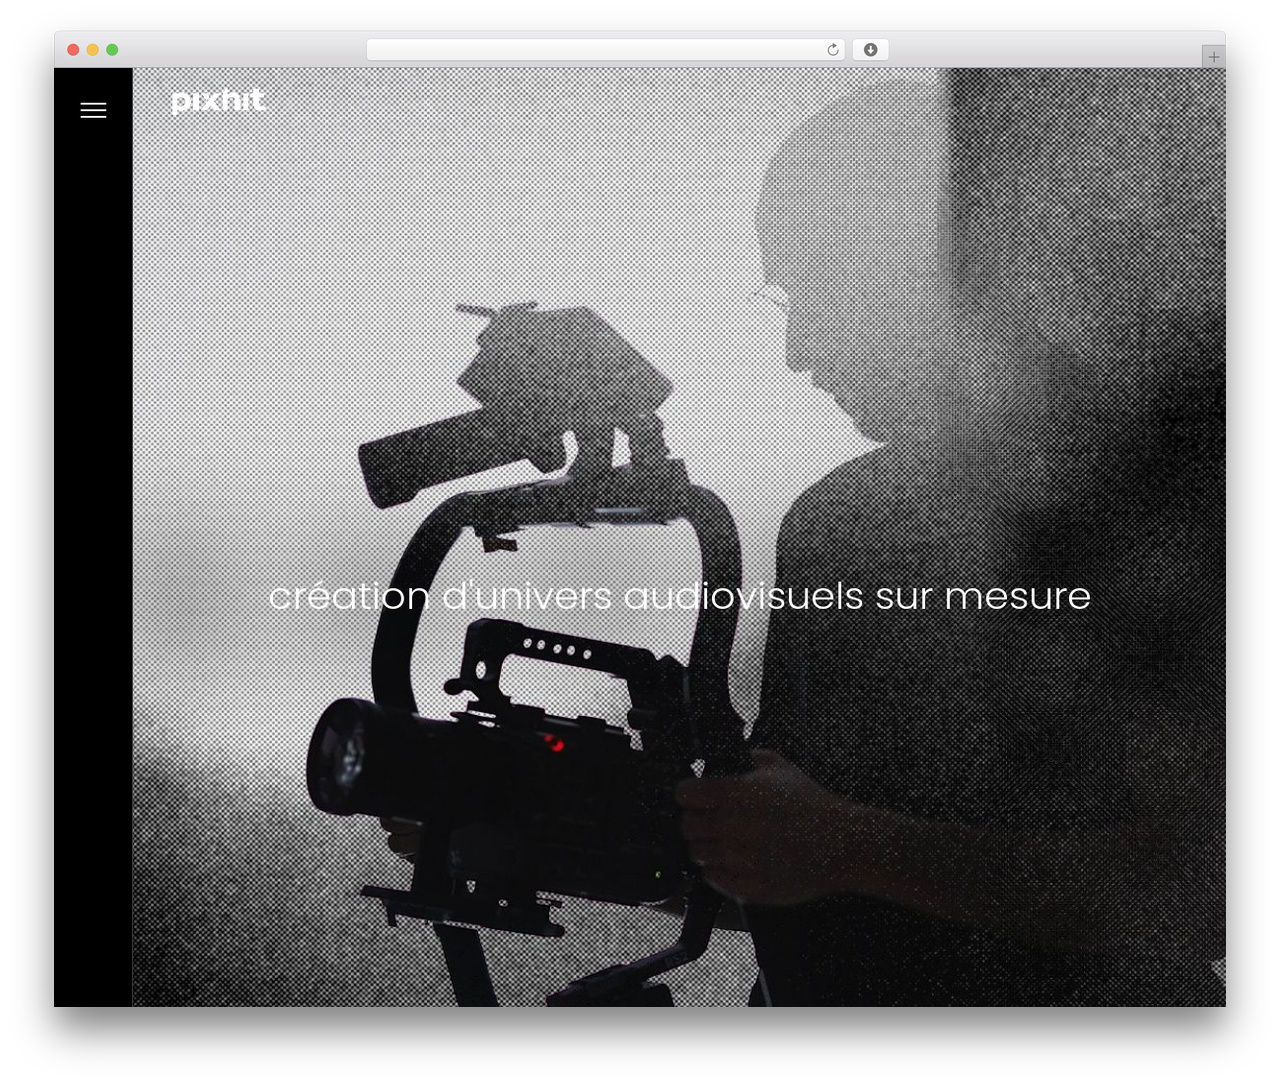Click the camera lens in the hero image
The height and width of the screenshot is (1084, 1280).
(x=338, y=755)
